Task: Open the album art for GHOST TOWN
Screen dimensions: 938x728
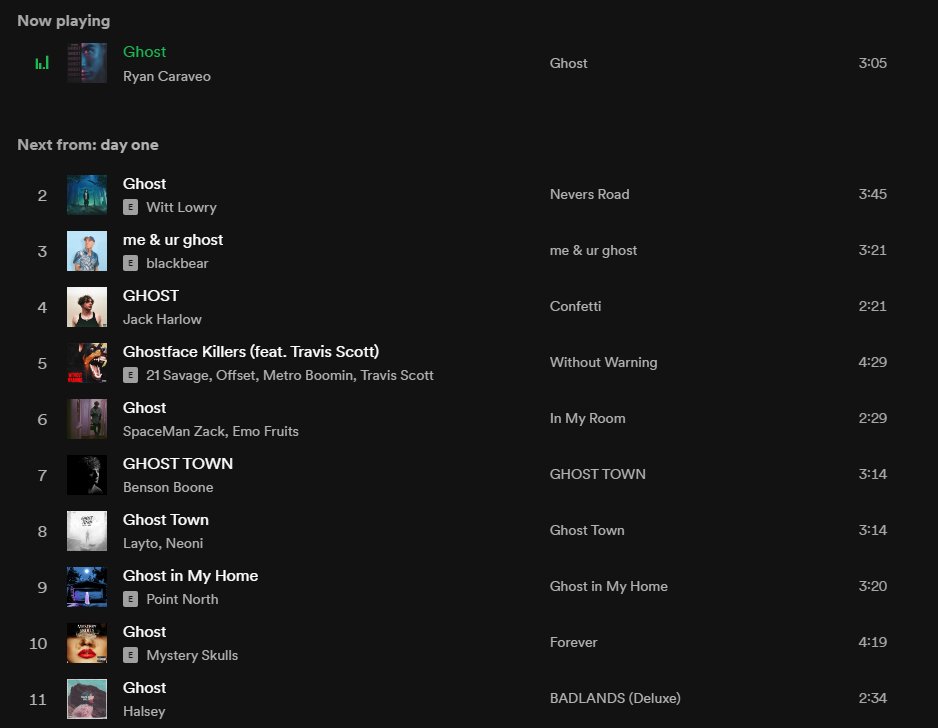Action: (87, 475)
